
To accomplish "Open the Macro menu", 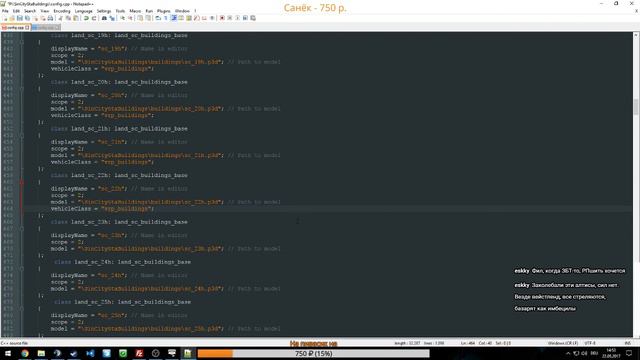I will (135, 11).
